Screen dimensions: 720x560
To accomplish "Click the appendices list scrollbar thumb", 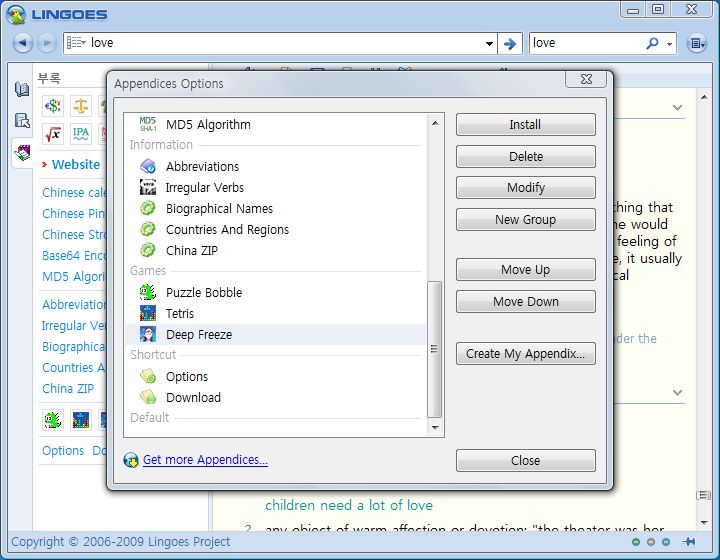I will click(434, 349).
